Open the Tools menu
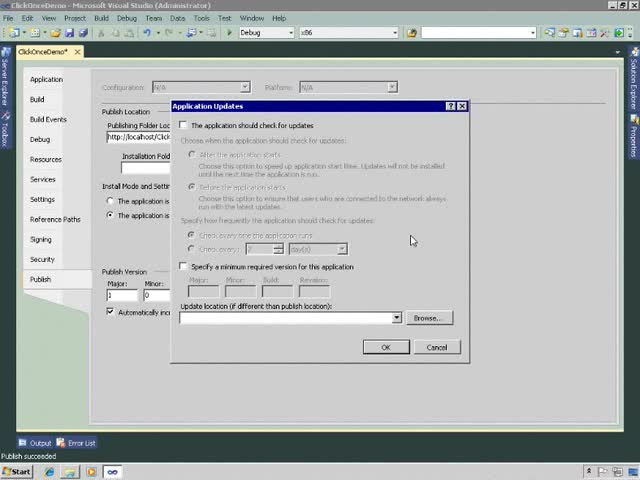 coord(201,18)
